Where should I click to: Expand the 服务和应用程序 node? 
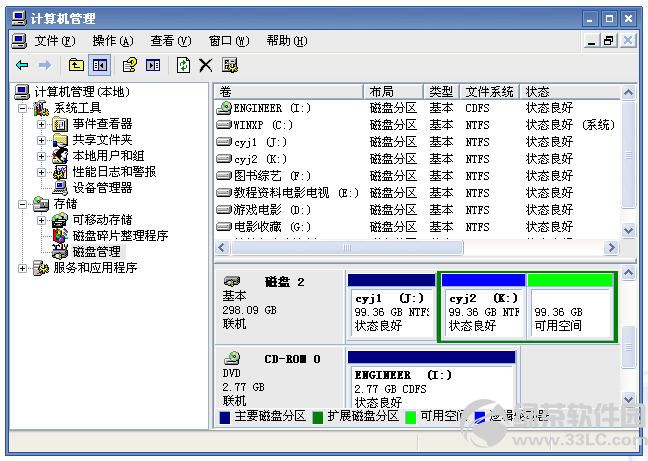click(23, 268)
